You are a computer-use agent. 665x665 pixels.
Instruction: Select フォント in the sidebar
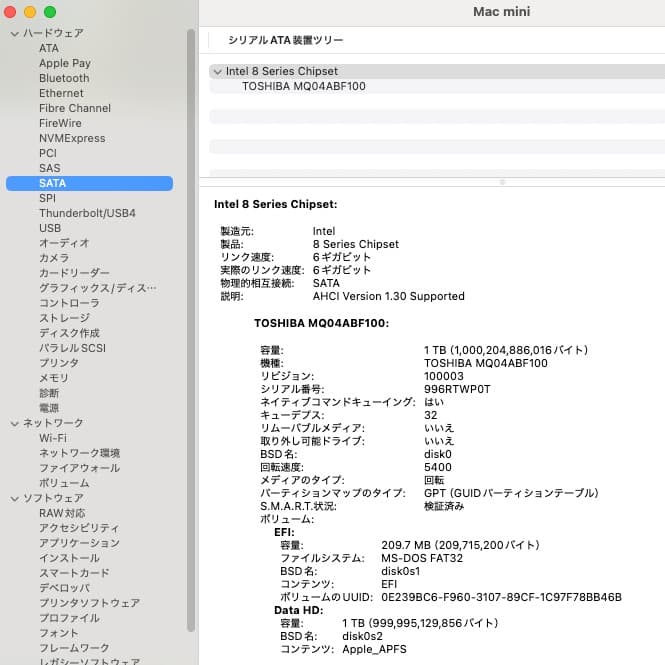[59, 633]
